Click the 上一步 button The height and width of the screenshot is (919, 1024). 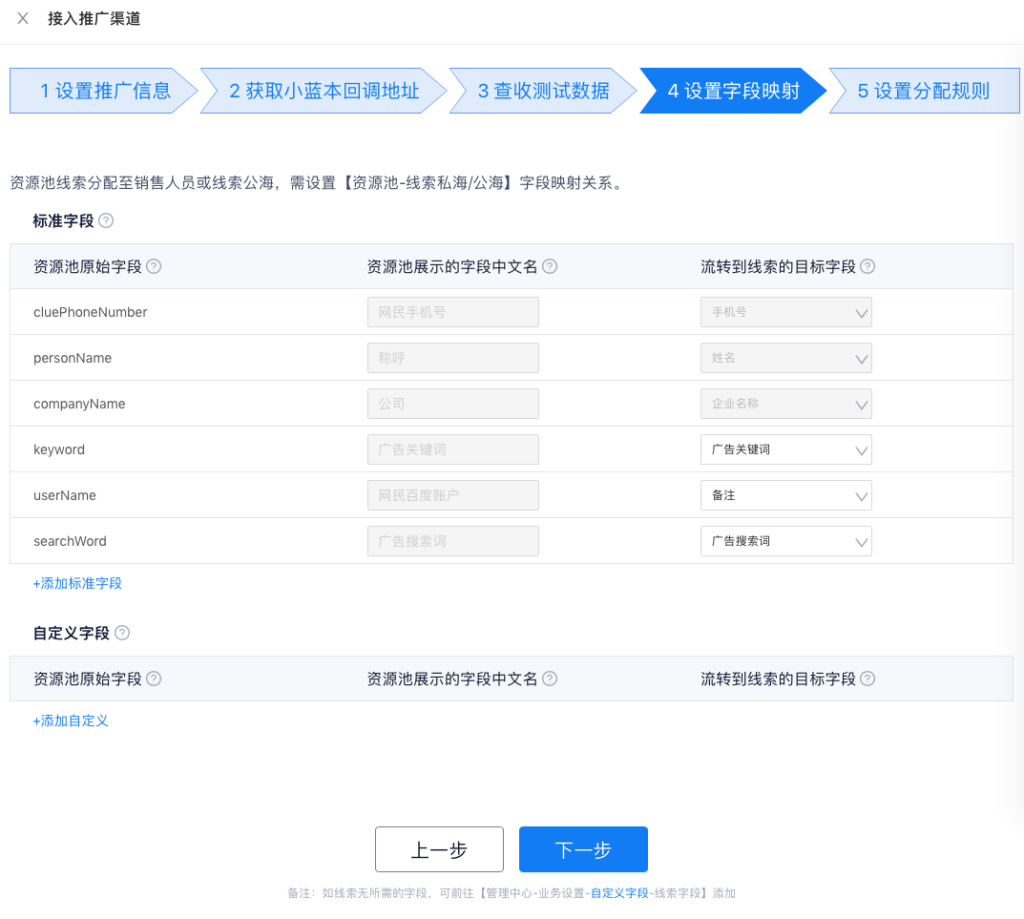pyautogui.click(x=439, y=850)
